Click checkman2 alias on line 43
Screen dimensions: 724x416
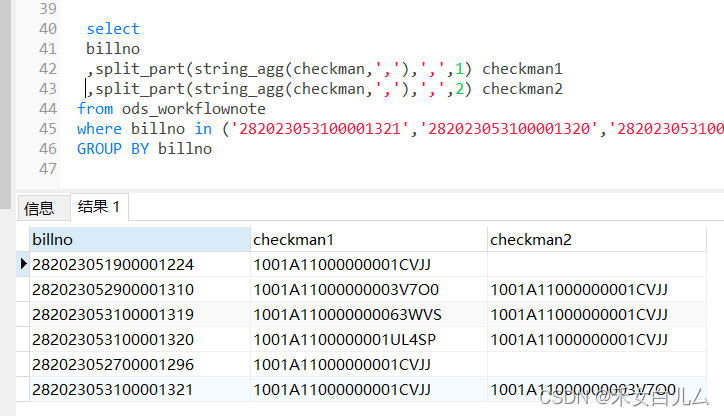click(522, 89)
